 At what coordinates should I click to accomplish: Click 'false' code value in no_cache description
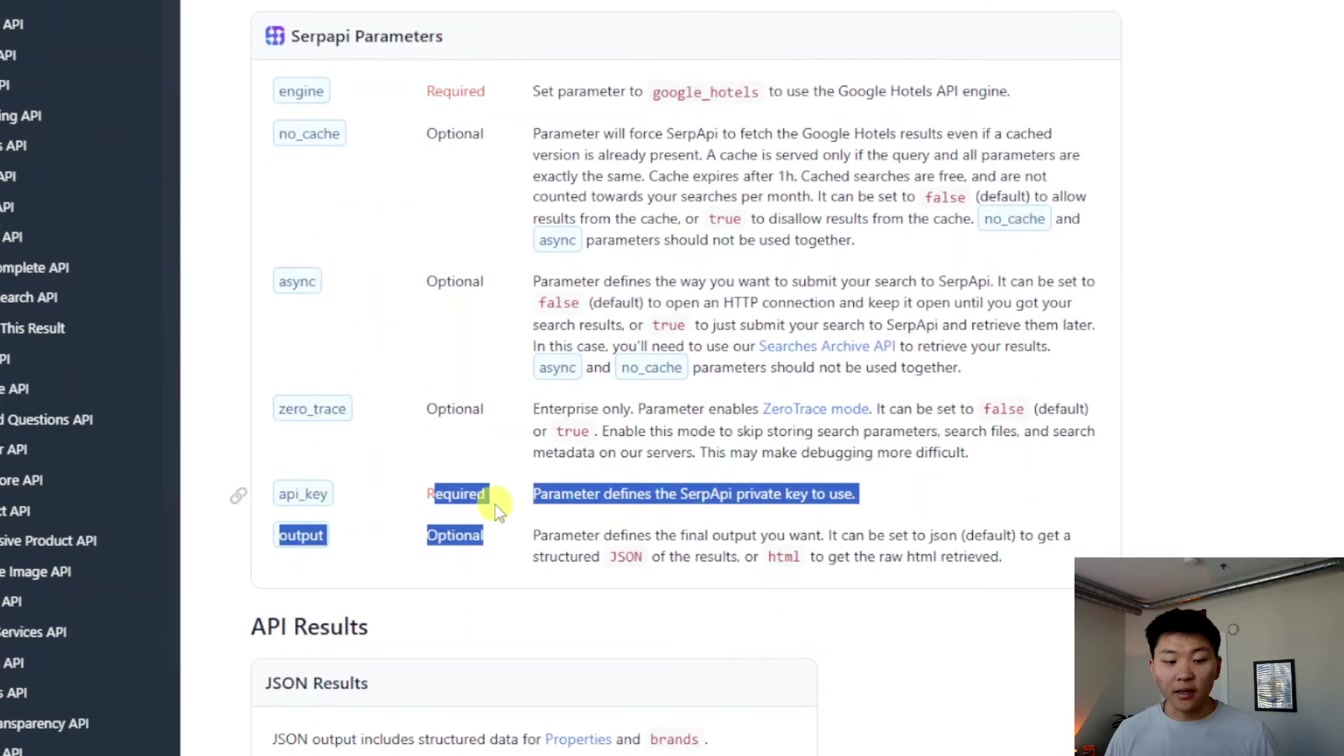point(945,198)
